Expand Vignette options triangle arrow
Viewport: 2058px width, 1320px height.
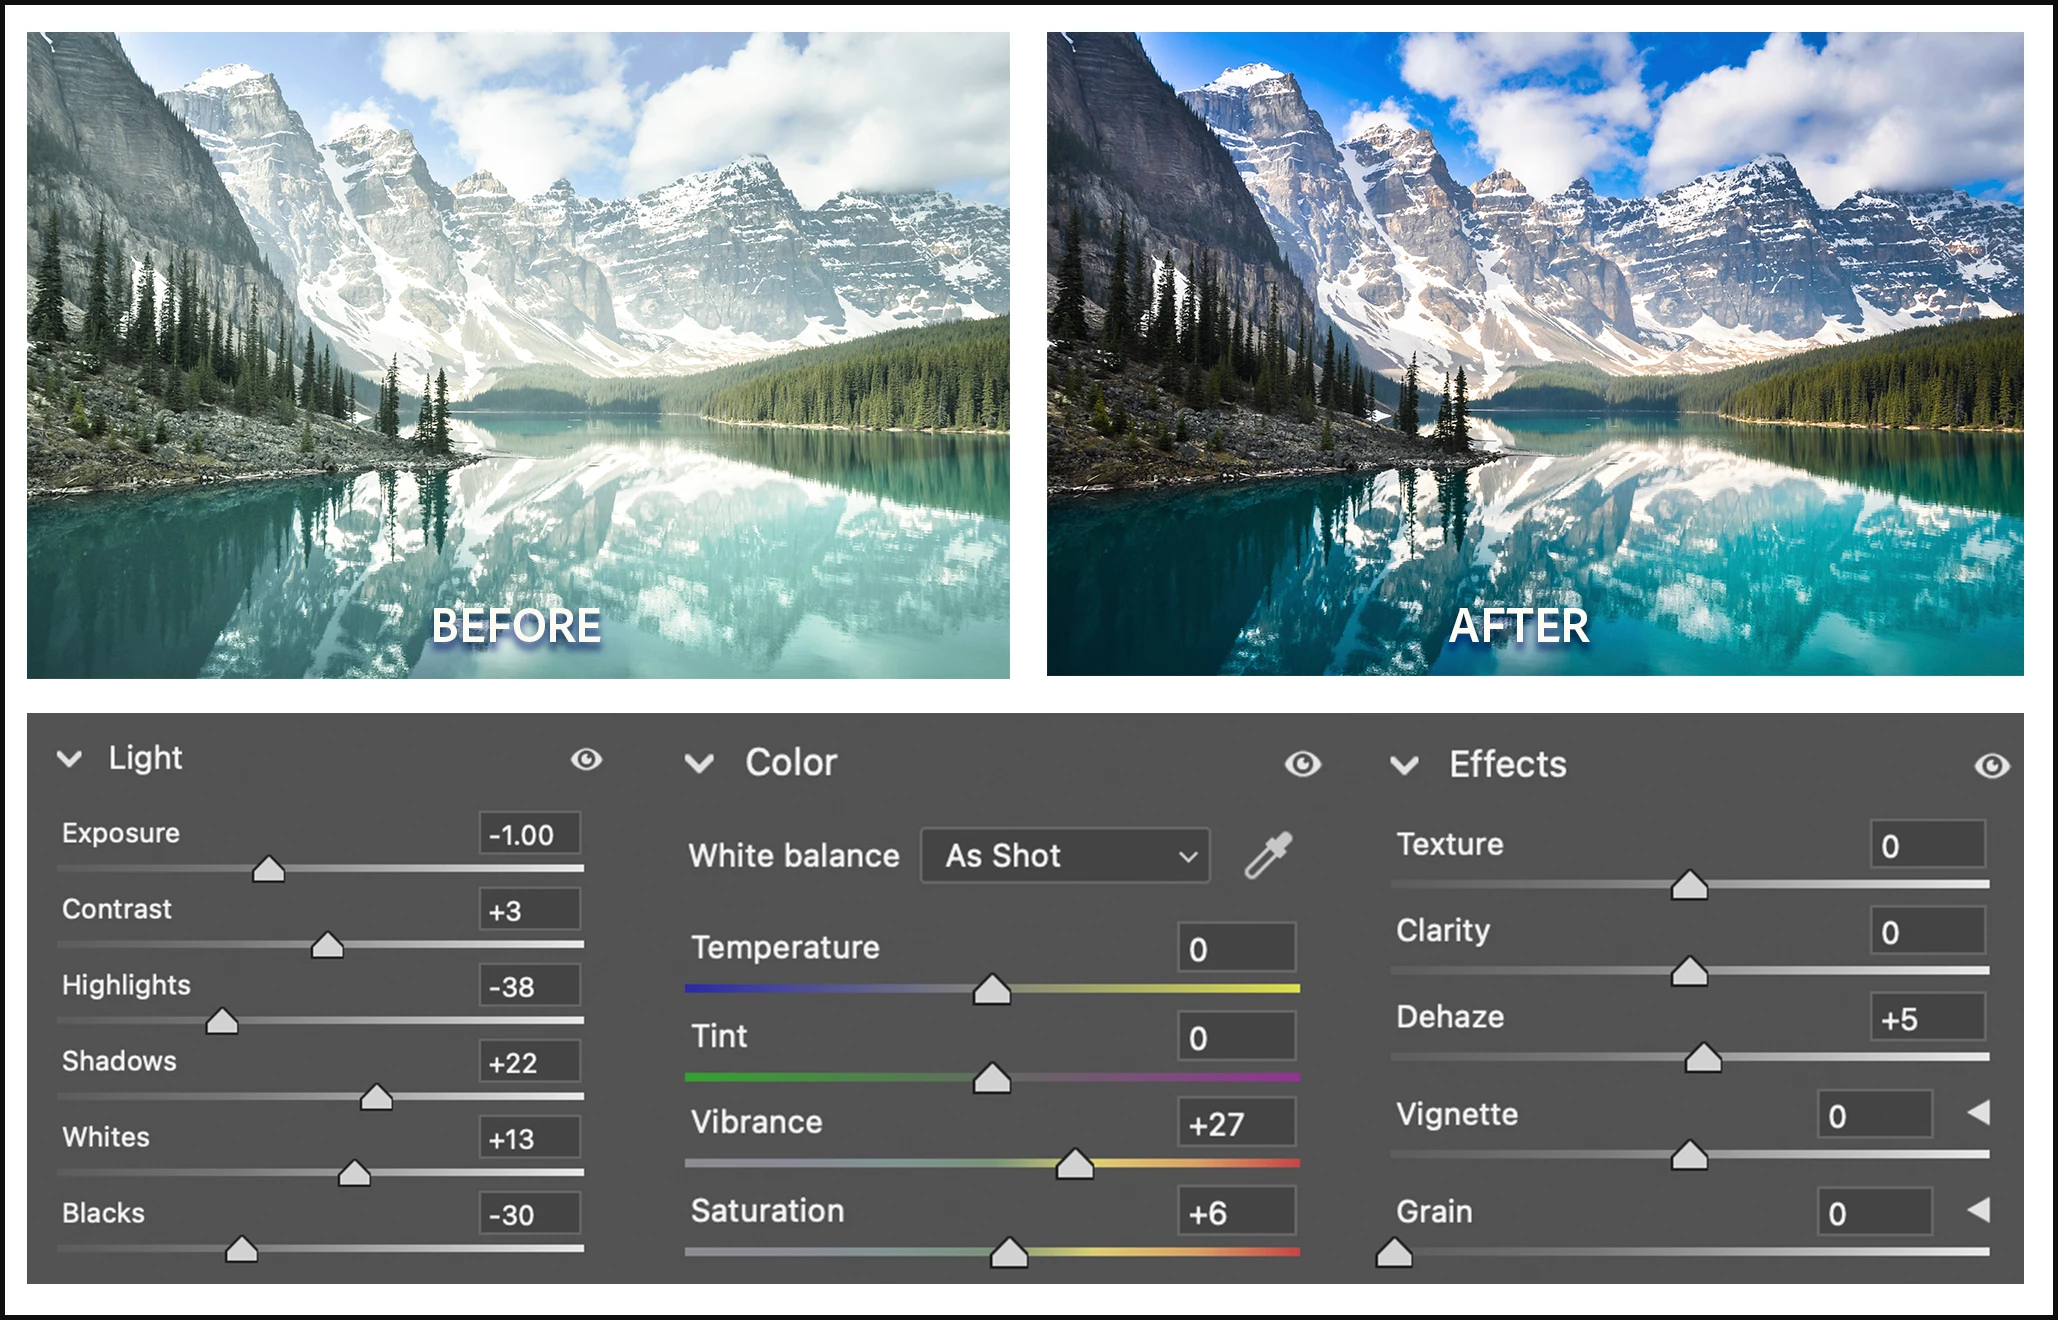[x=1978, y=1113]
